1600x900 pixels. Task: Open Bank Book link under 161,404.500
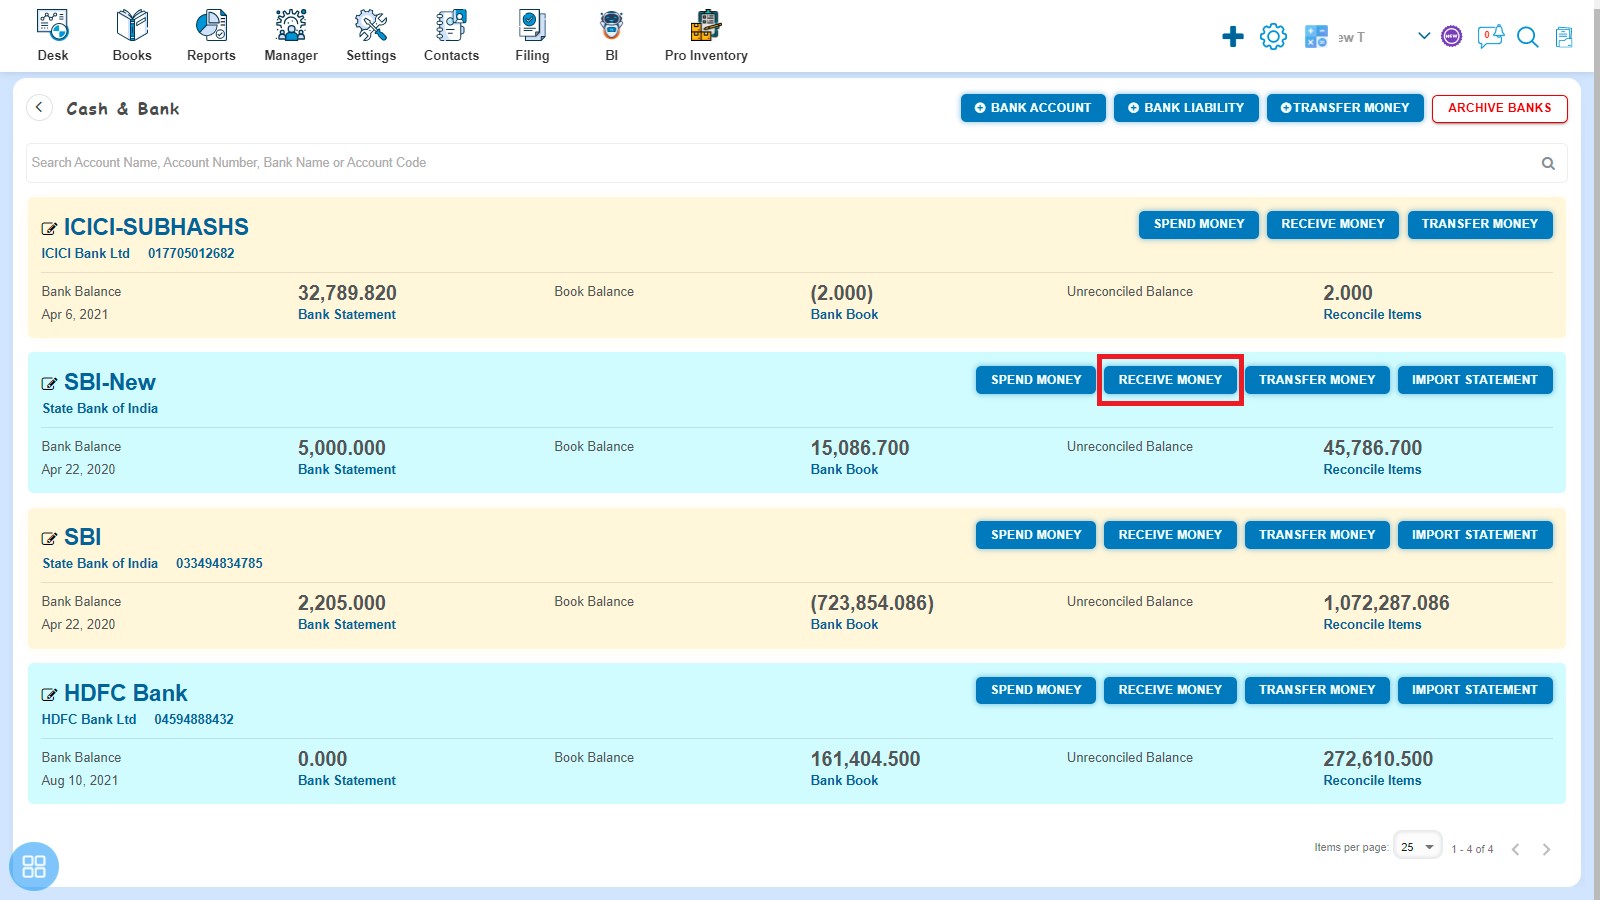pos(844,780)
